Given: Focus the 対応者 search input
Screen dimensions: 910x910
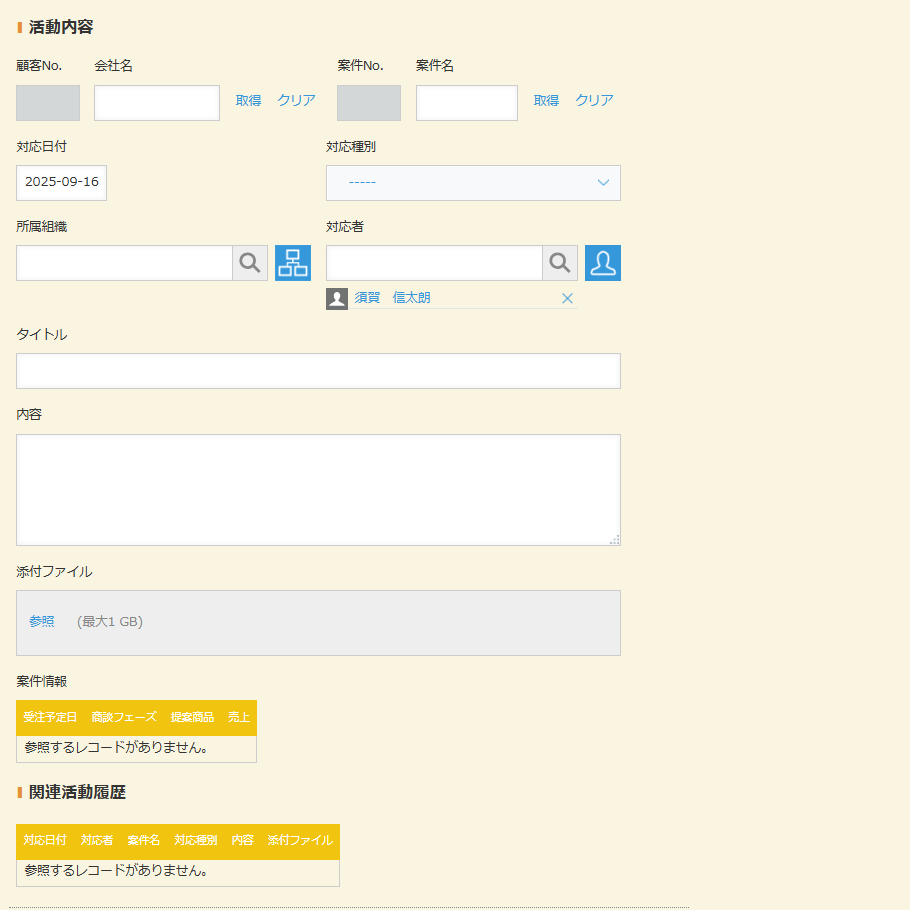Looking at the screenshot, I should click(x=434, y=263).
